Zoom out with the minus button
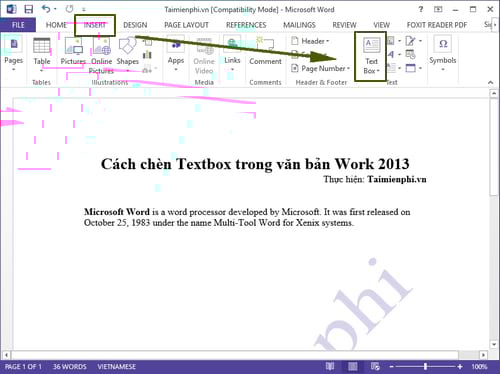Viewport: 500px width, 374px height. click(392, 367)
